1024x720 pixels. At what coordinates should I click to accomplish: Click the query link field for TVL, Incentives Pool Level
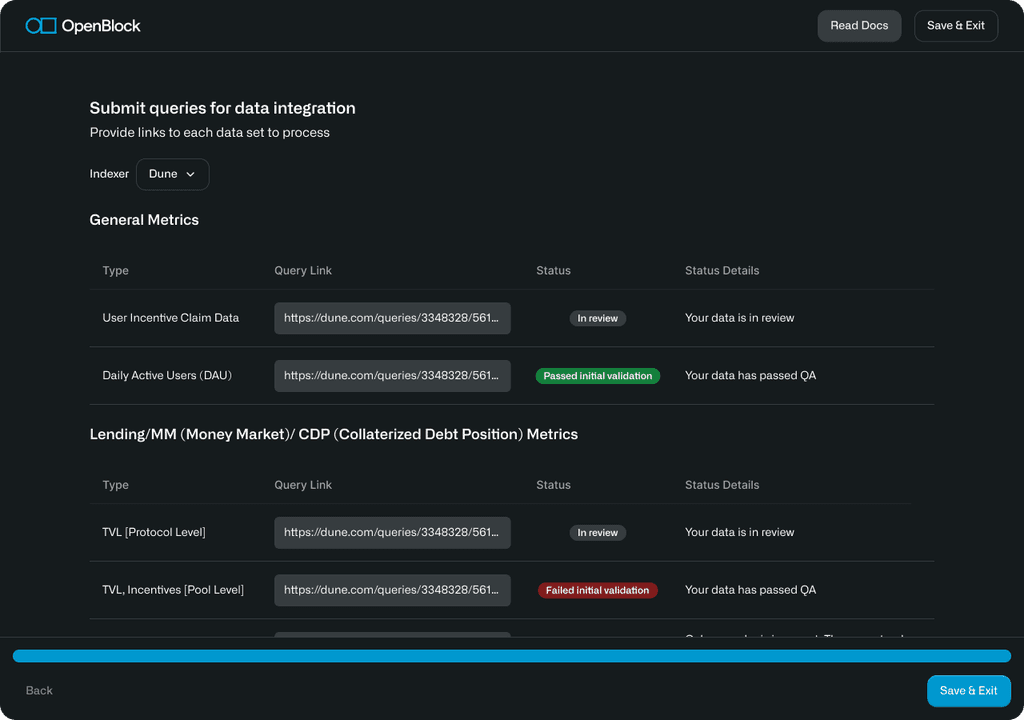(392, 590)
